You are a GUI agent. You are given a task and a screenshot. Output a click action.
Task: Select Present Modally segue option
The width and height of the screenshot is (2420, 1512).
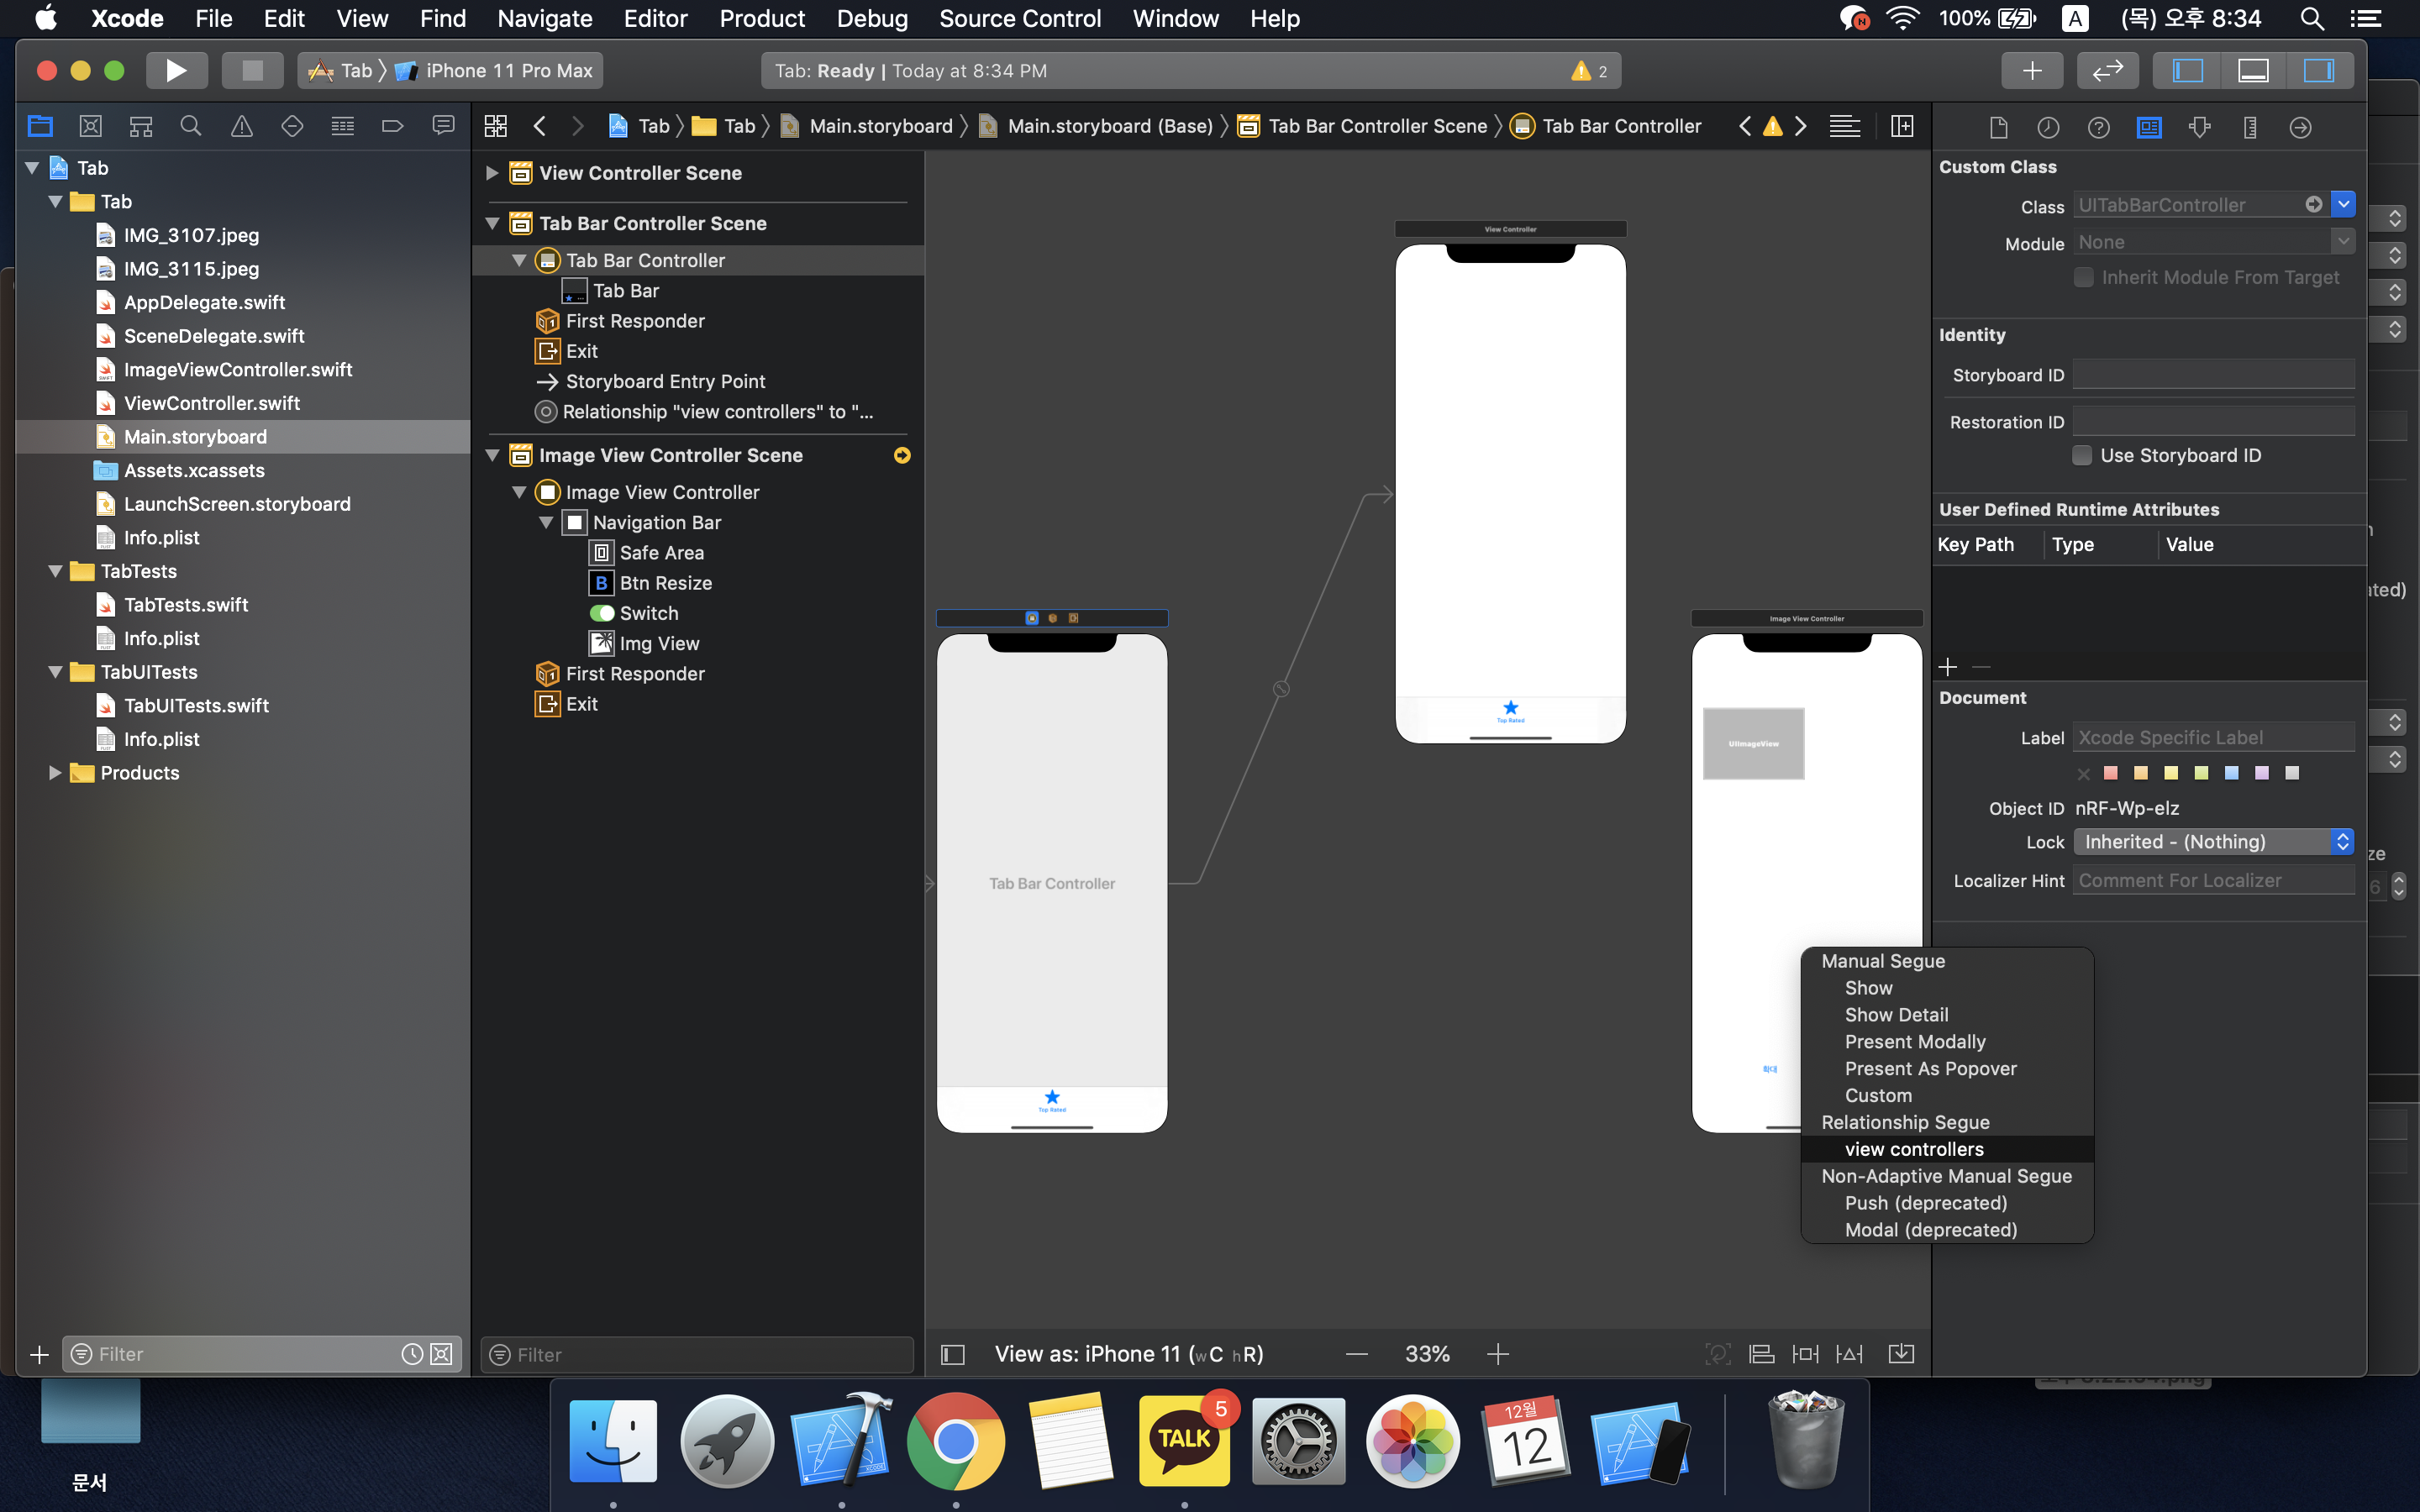click(x=1914, y=1041)
